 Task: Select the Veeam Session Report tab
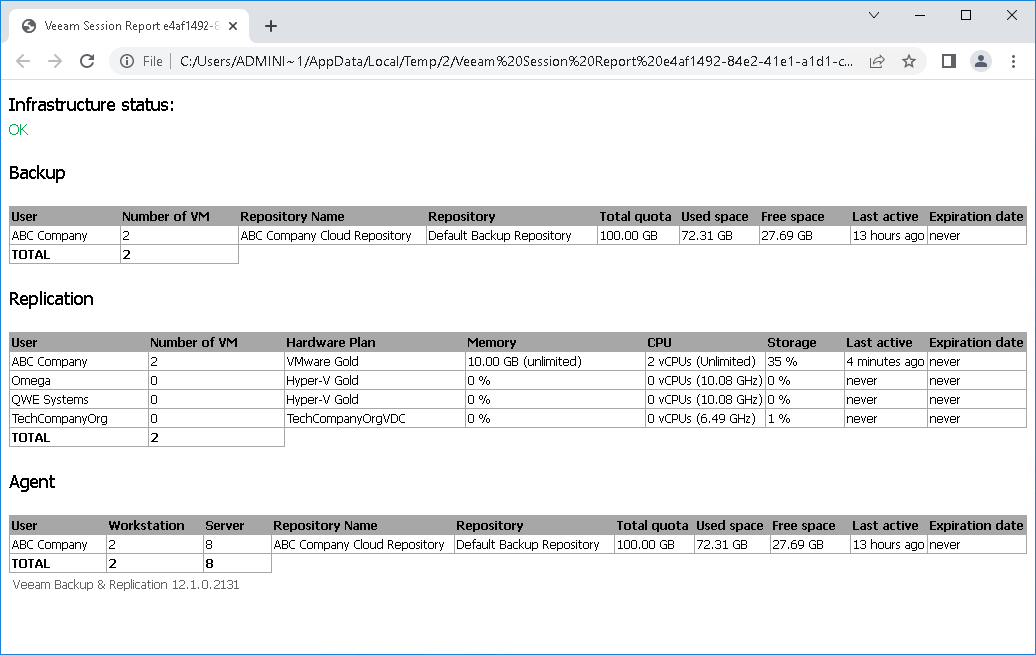pos(130,26)
